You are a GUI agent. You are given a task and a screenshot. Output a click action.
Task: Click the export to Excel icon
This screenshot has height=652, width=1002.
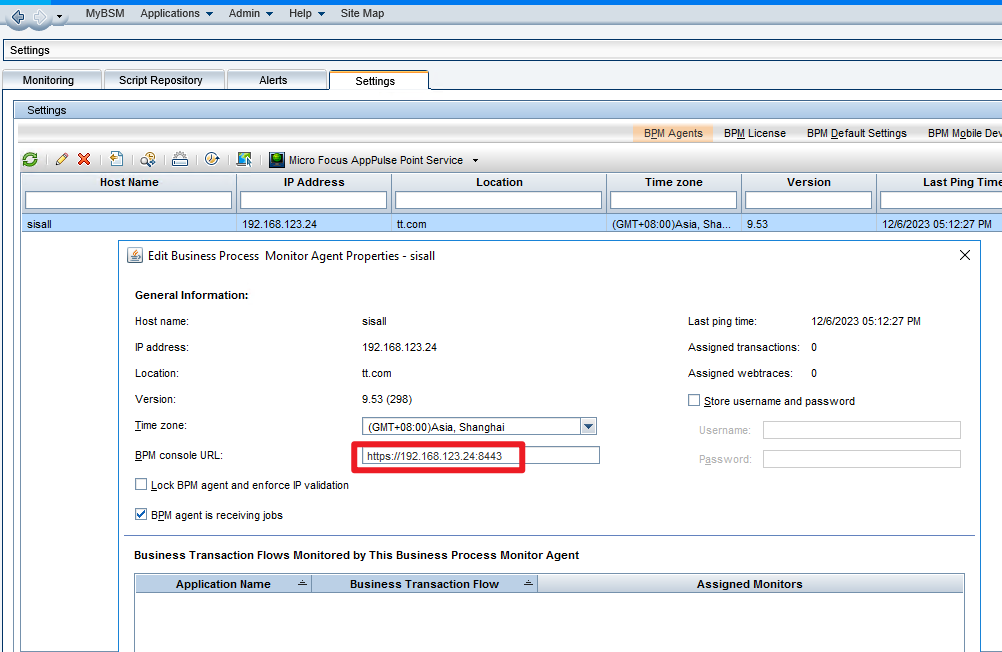click(116, 159)
